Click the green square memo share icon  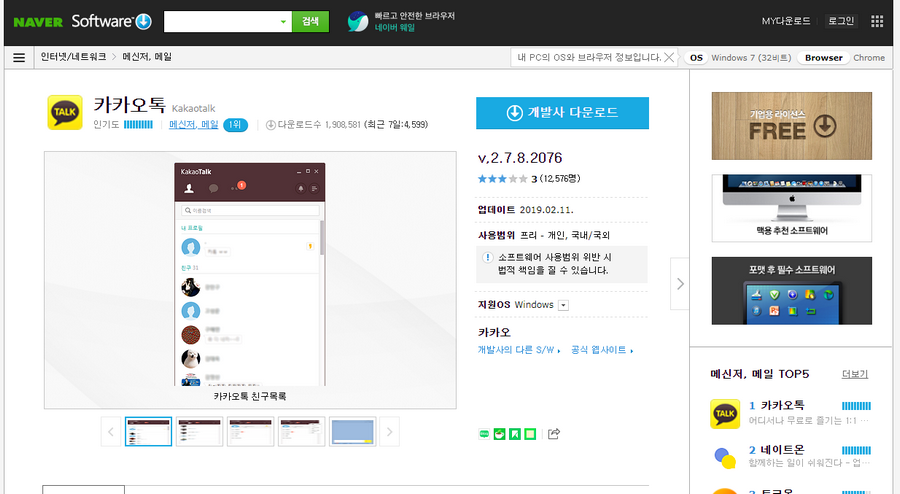pyautogui.click(x=530, y=434)
